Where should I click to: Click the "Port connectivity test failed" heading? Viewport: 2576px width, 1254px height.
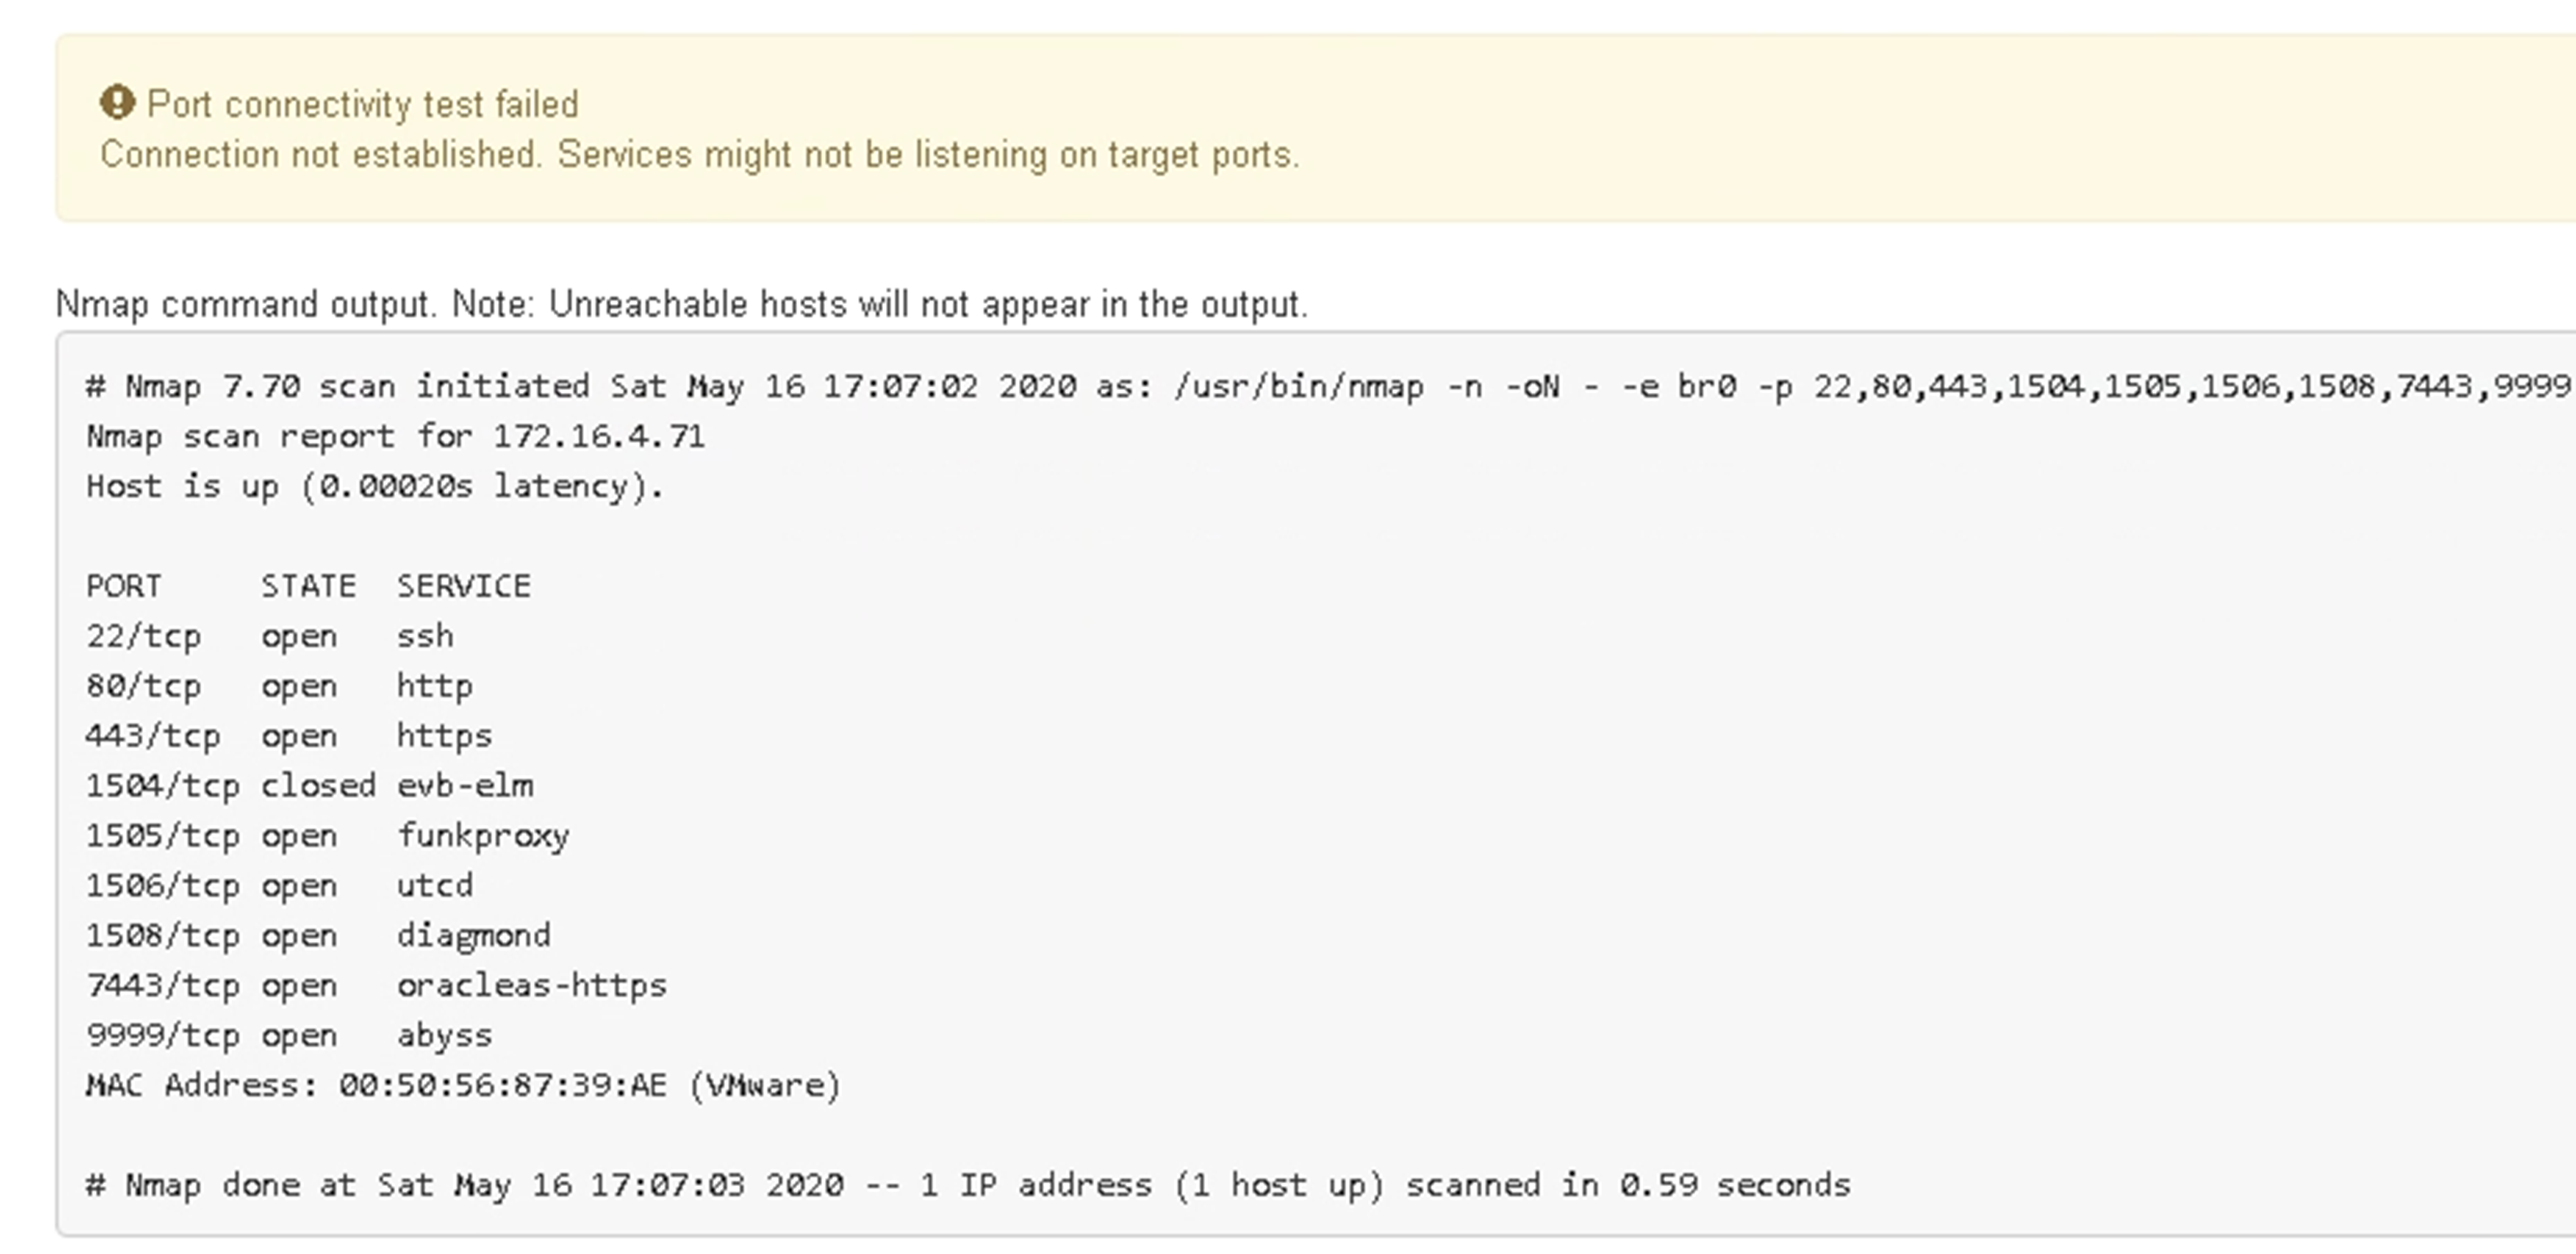pos(362,104)
